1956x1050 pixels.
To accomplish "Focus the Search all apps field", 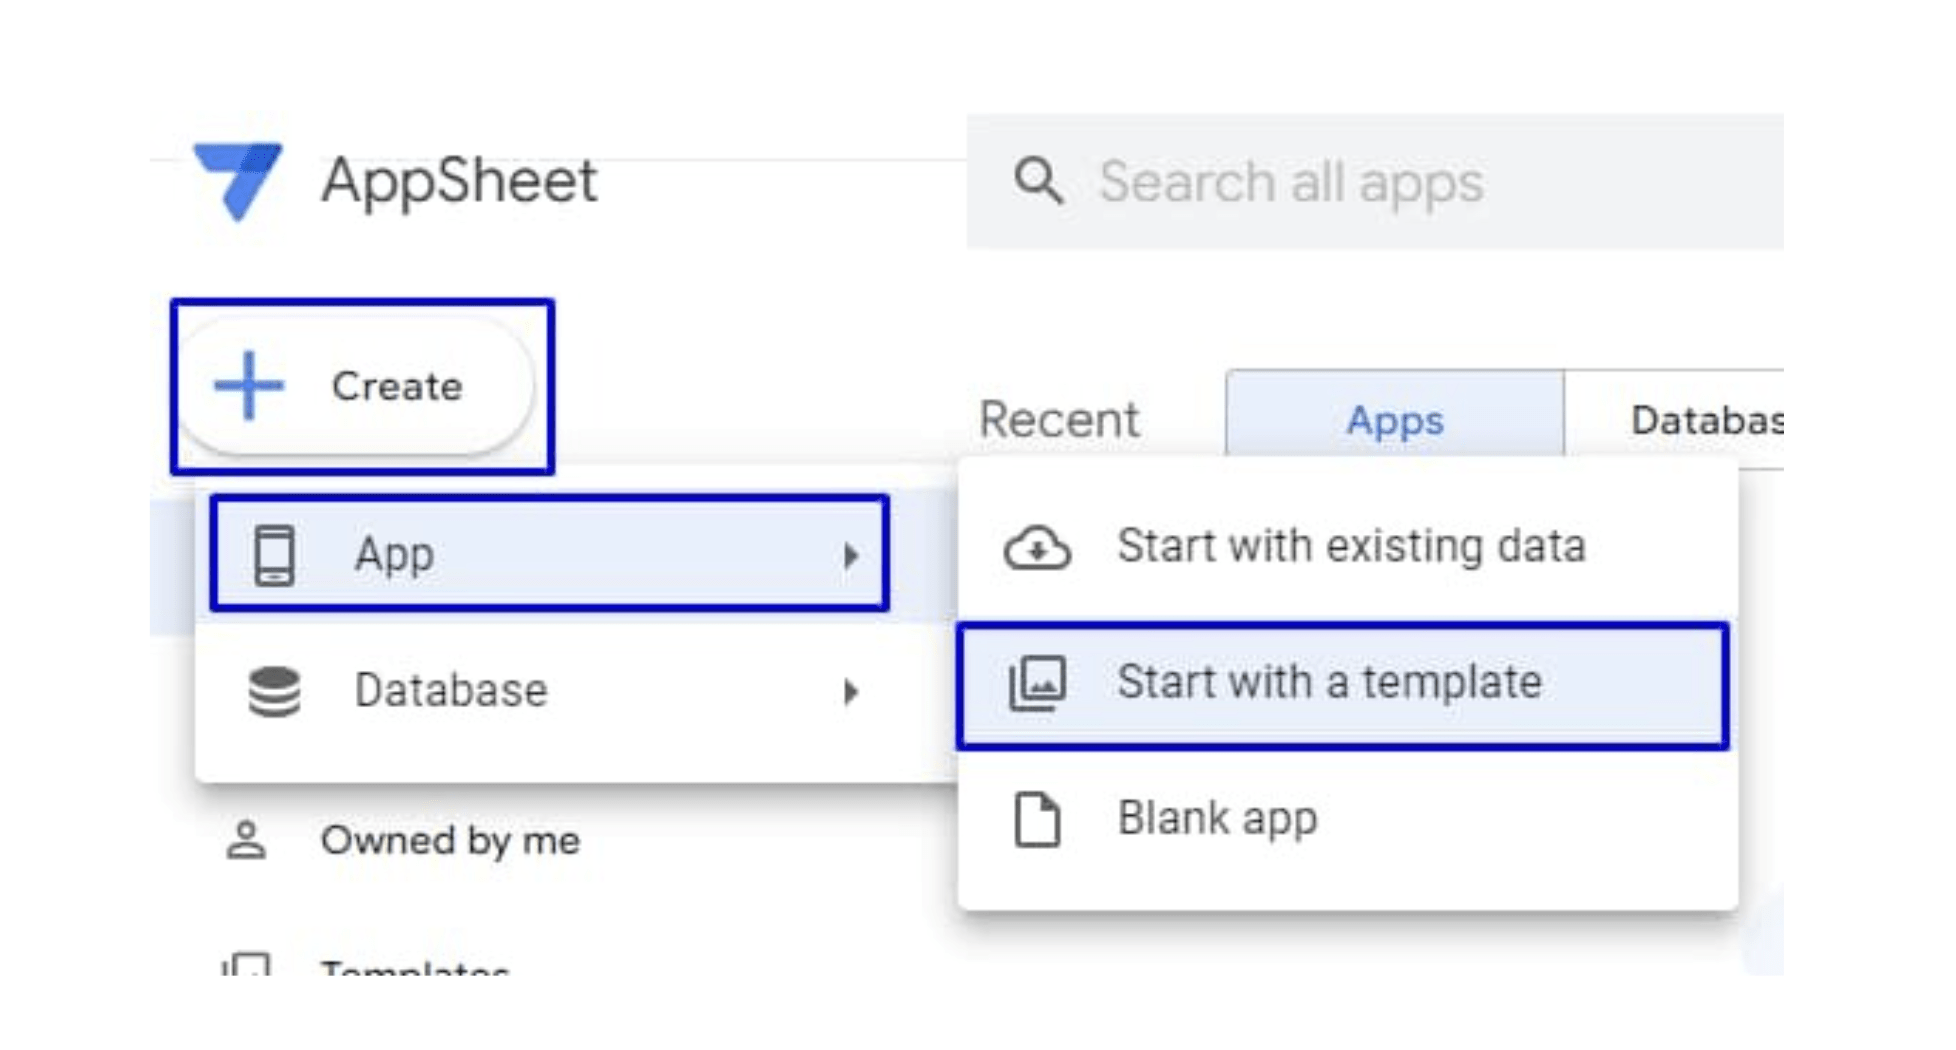I will (1375, 182).
